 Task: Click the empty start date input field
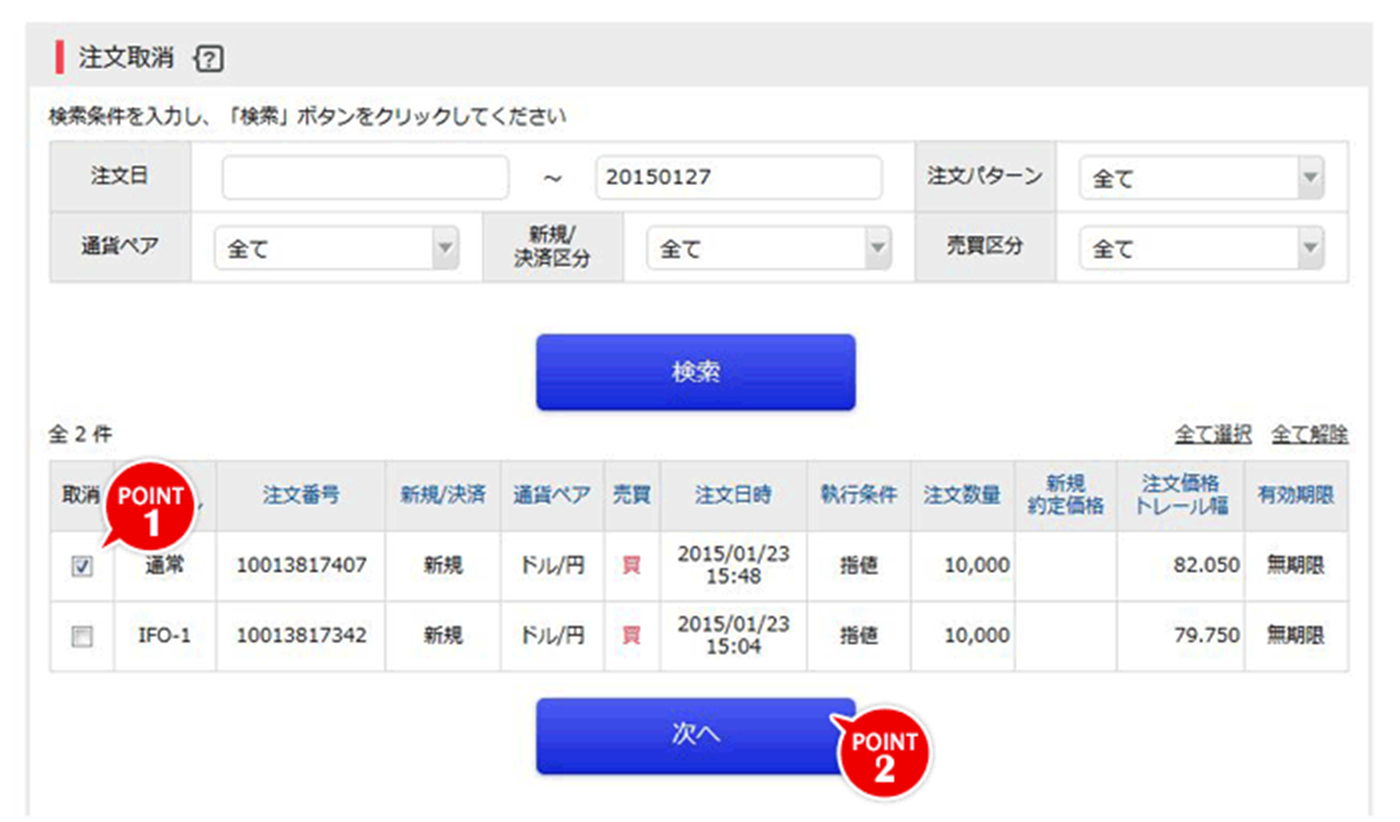click(x=365, y=176)
